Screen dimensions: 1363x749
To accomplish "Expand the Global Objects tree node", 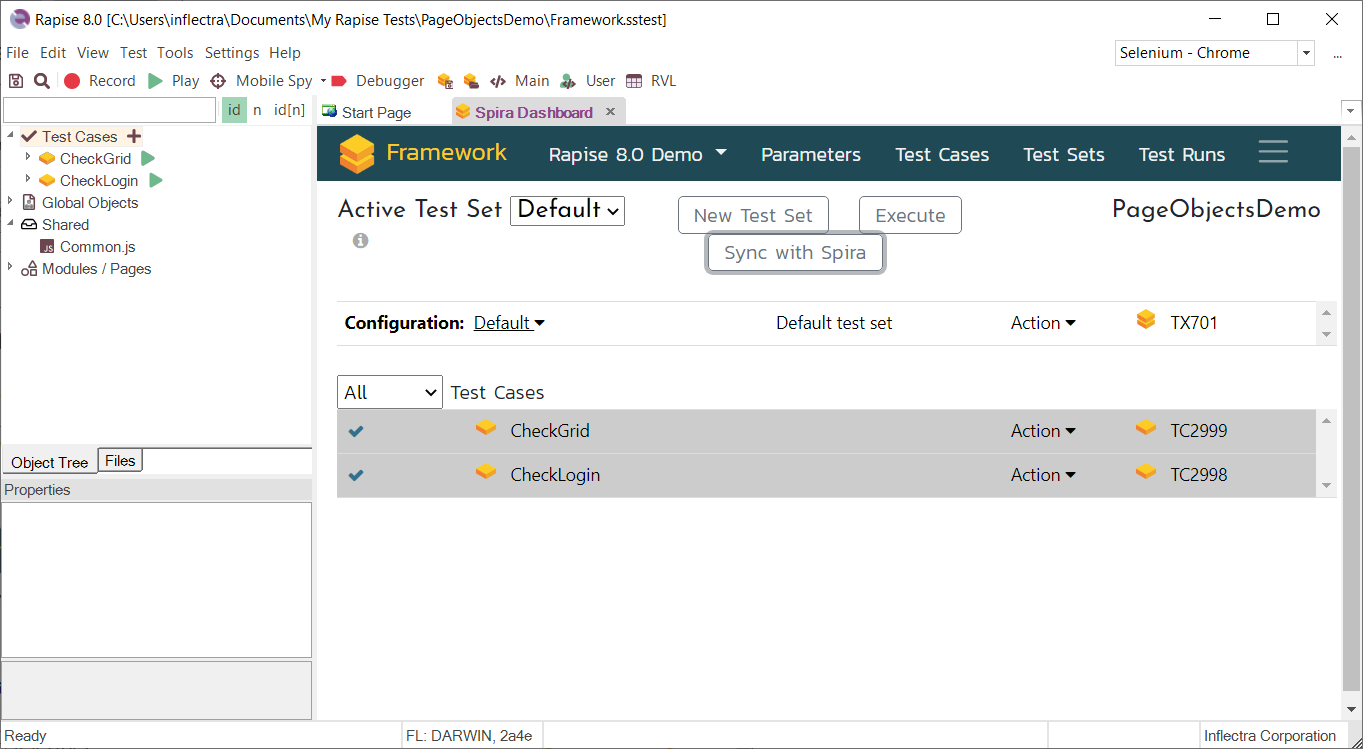I will [11, 202].
